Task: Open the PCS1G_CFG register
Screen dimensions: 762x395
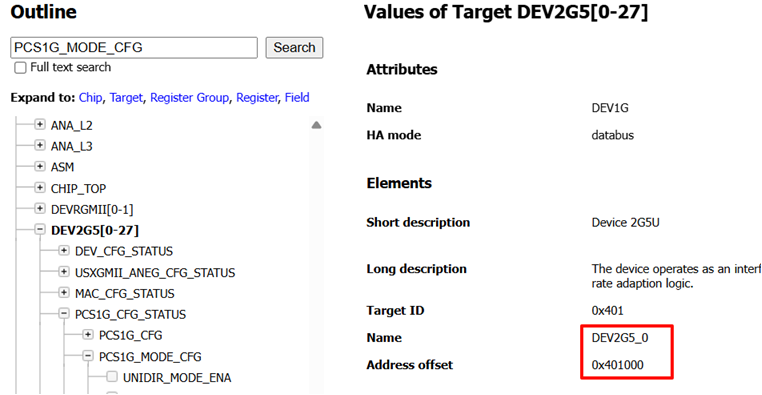Action: (131, 335)
